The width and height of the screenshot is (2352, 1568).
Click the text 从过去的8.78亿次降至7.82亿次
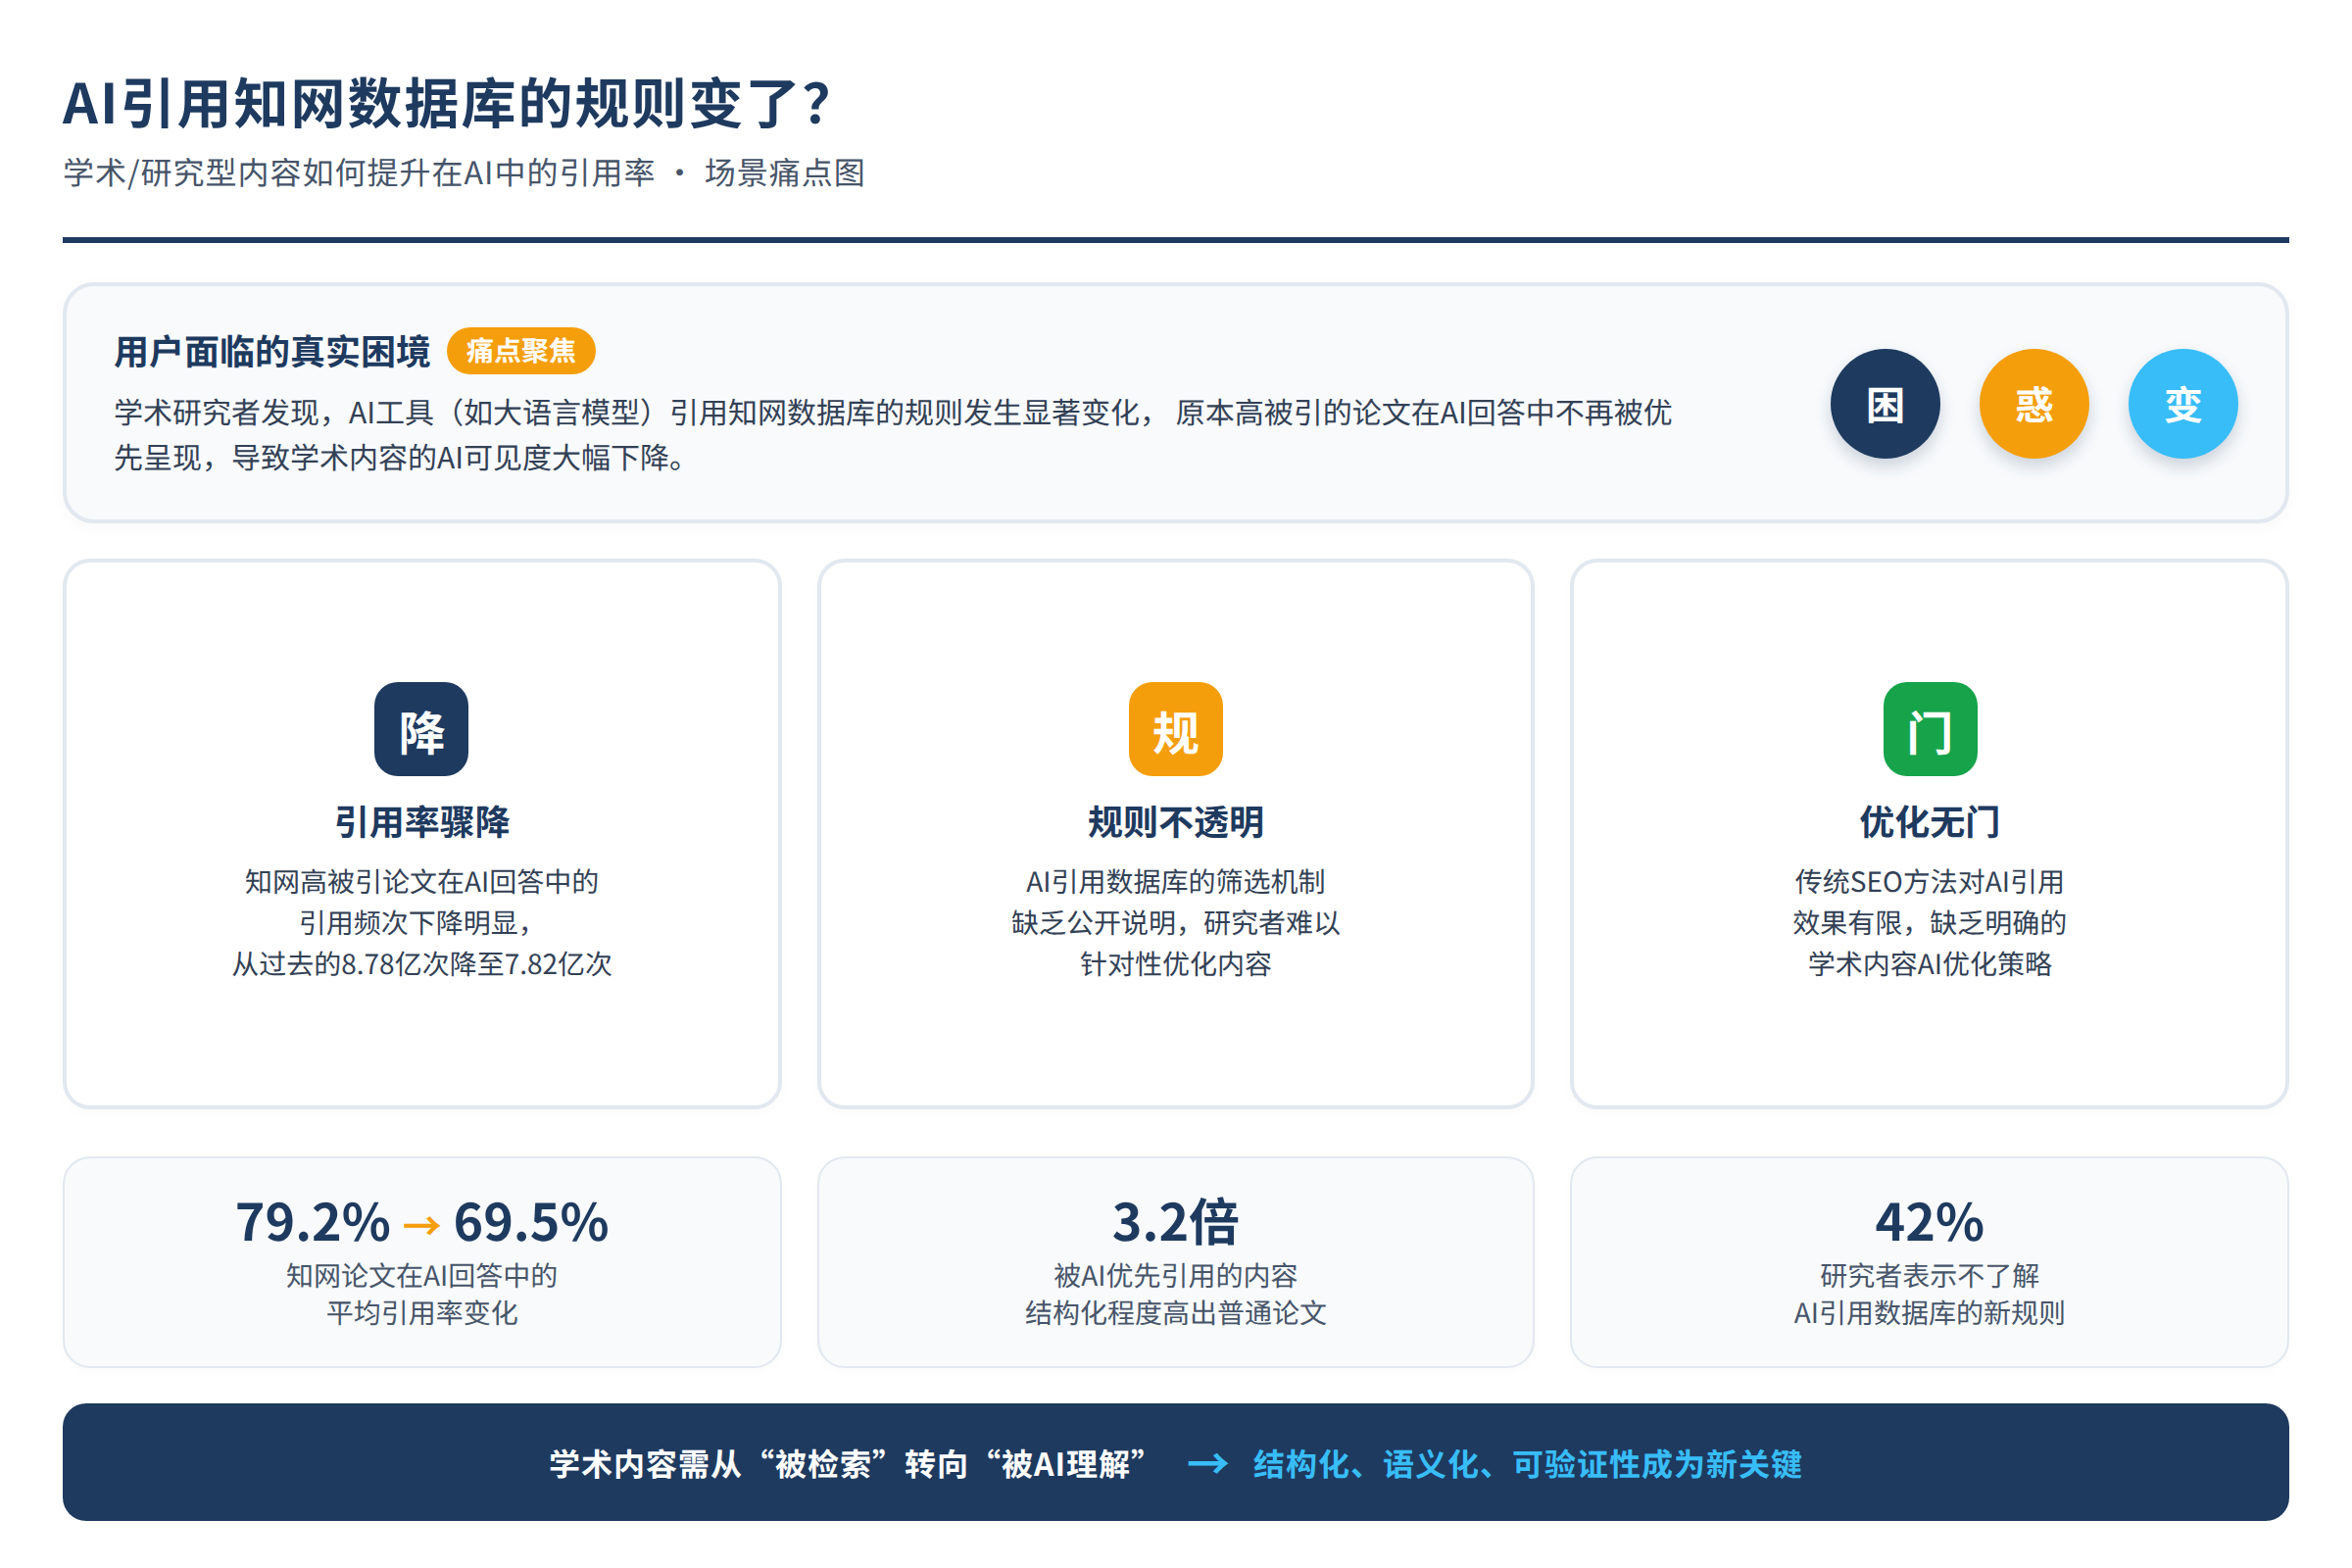pyautogui.click(x=421, y=964)
